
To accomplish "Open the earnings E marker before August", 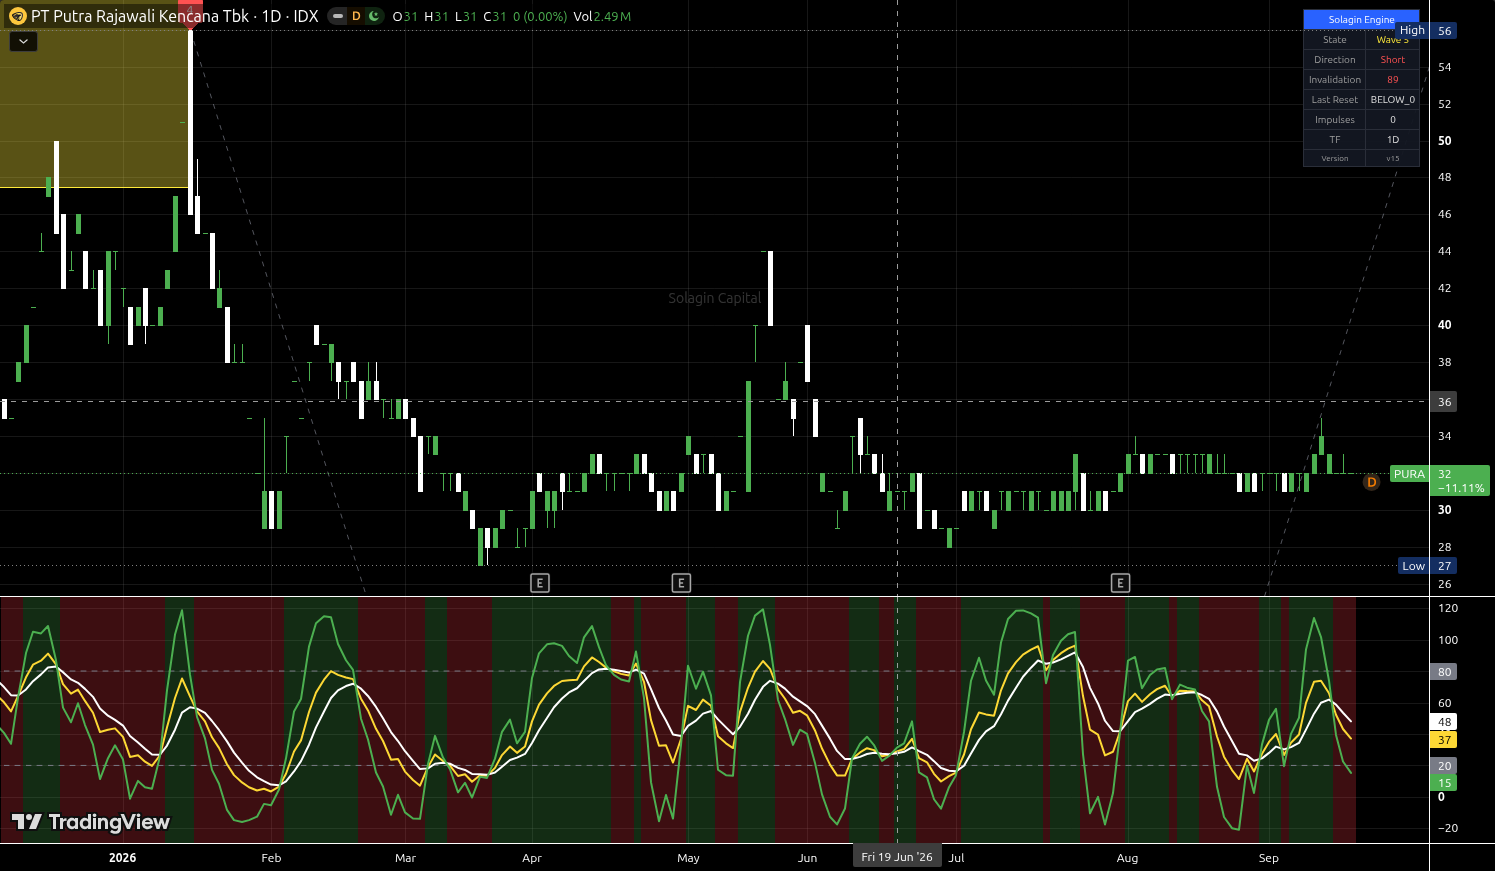I will tap(1121, 583).
